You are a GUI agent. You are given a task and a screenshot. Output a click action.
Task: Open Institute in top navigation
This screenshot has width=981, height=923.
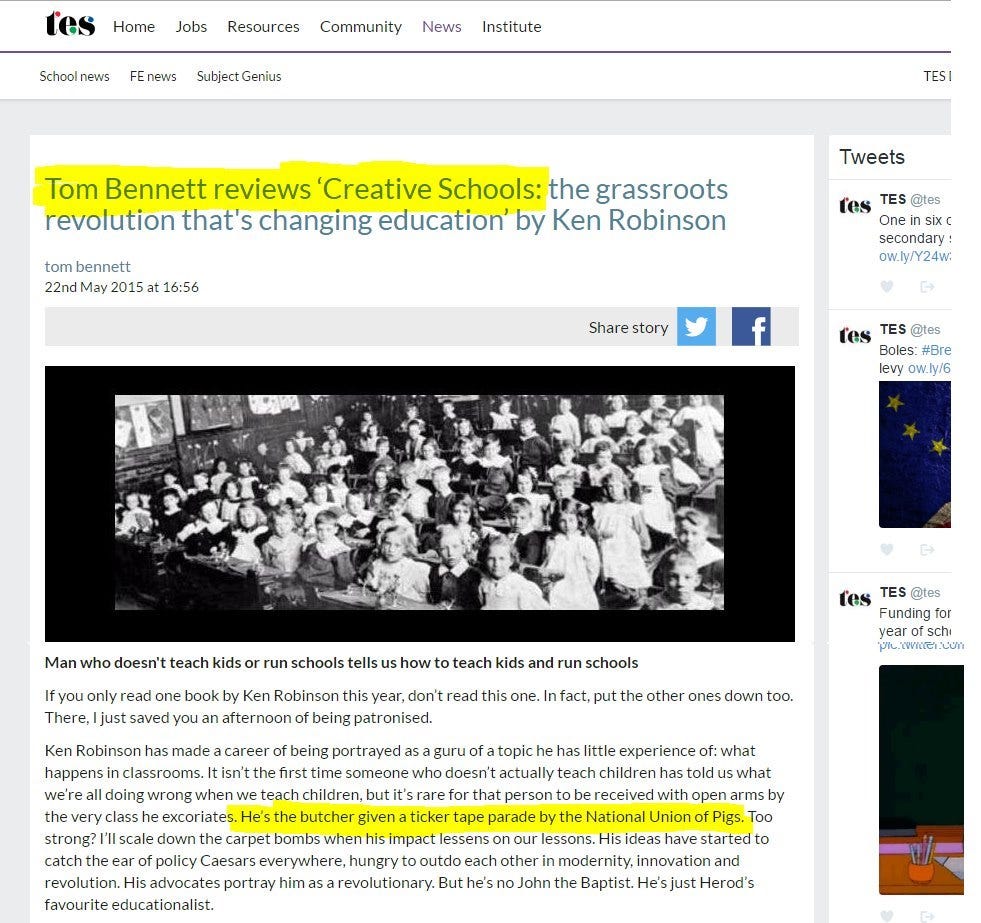[512, 27]
